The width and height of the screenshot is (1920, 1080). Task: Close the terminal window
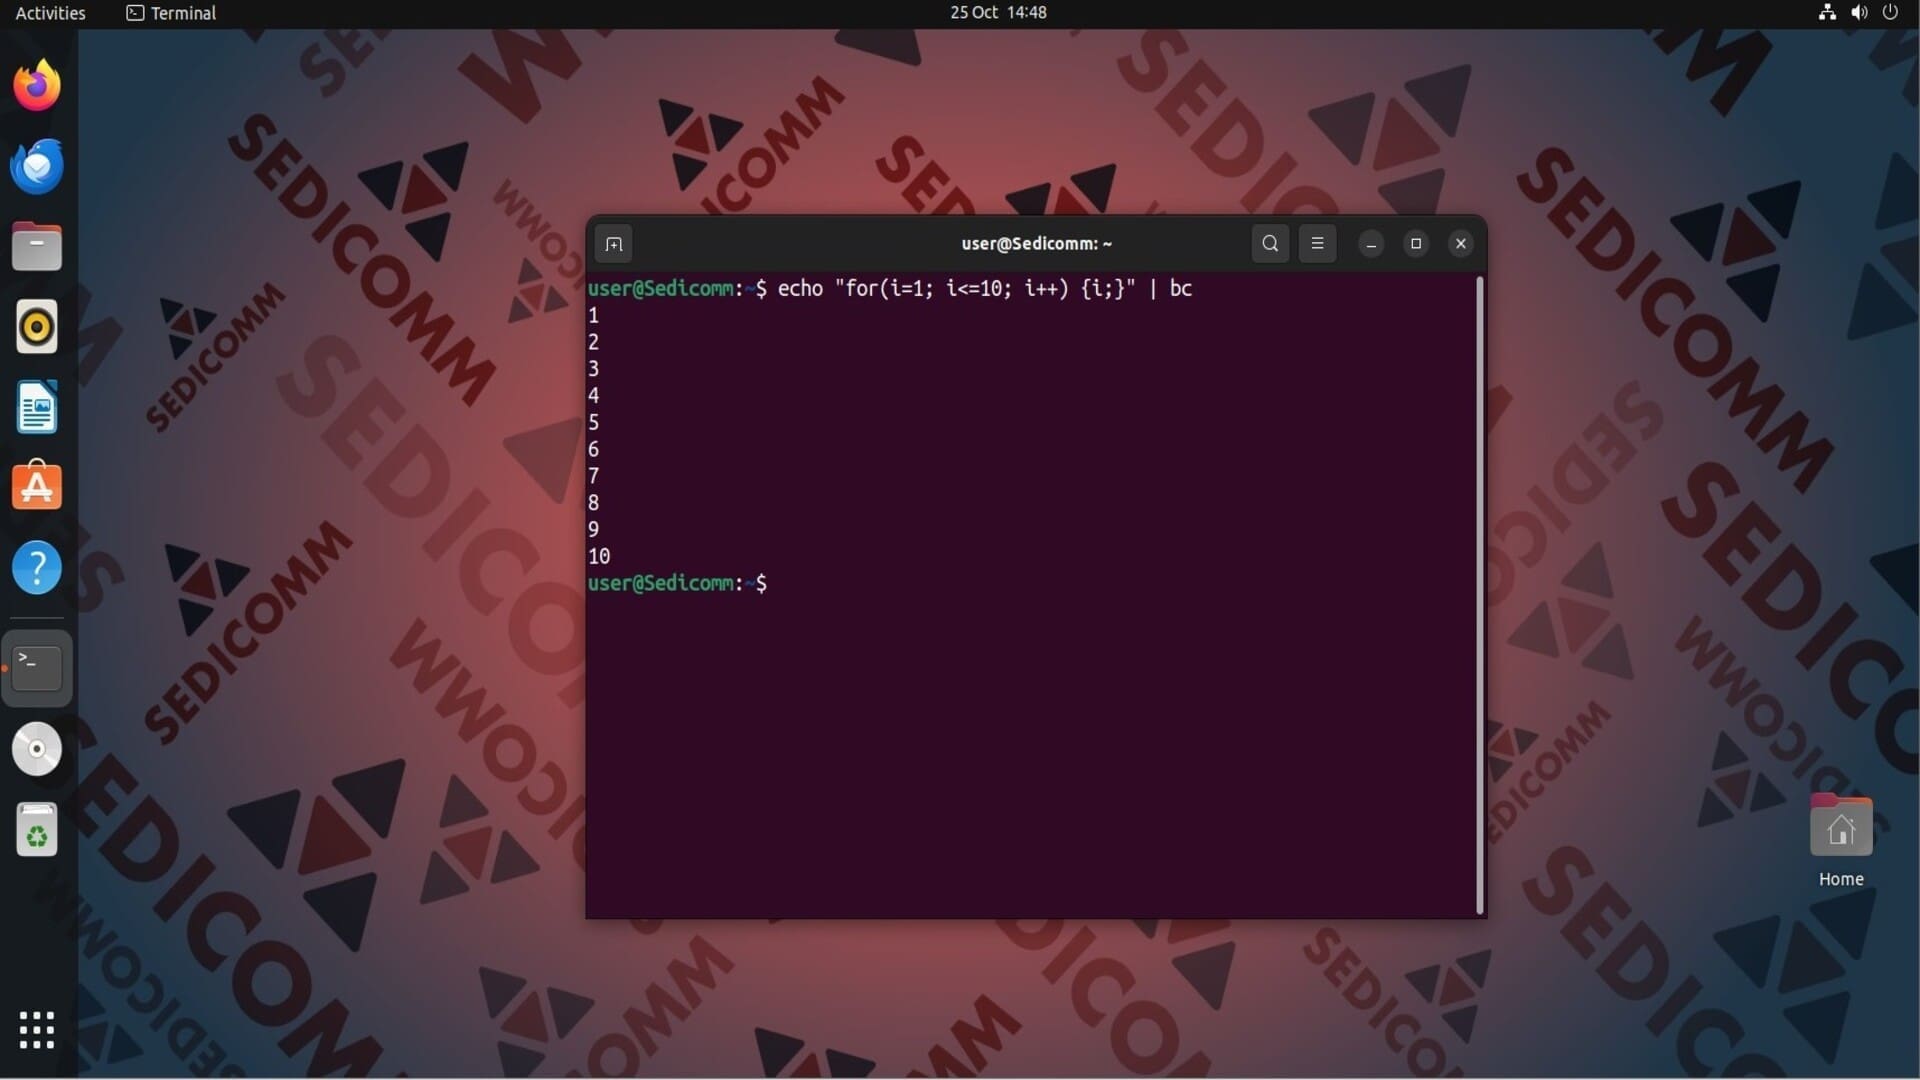(x=1461, y=244)
